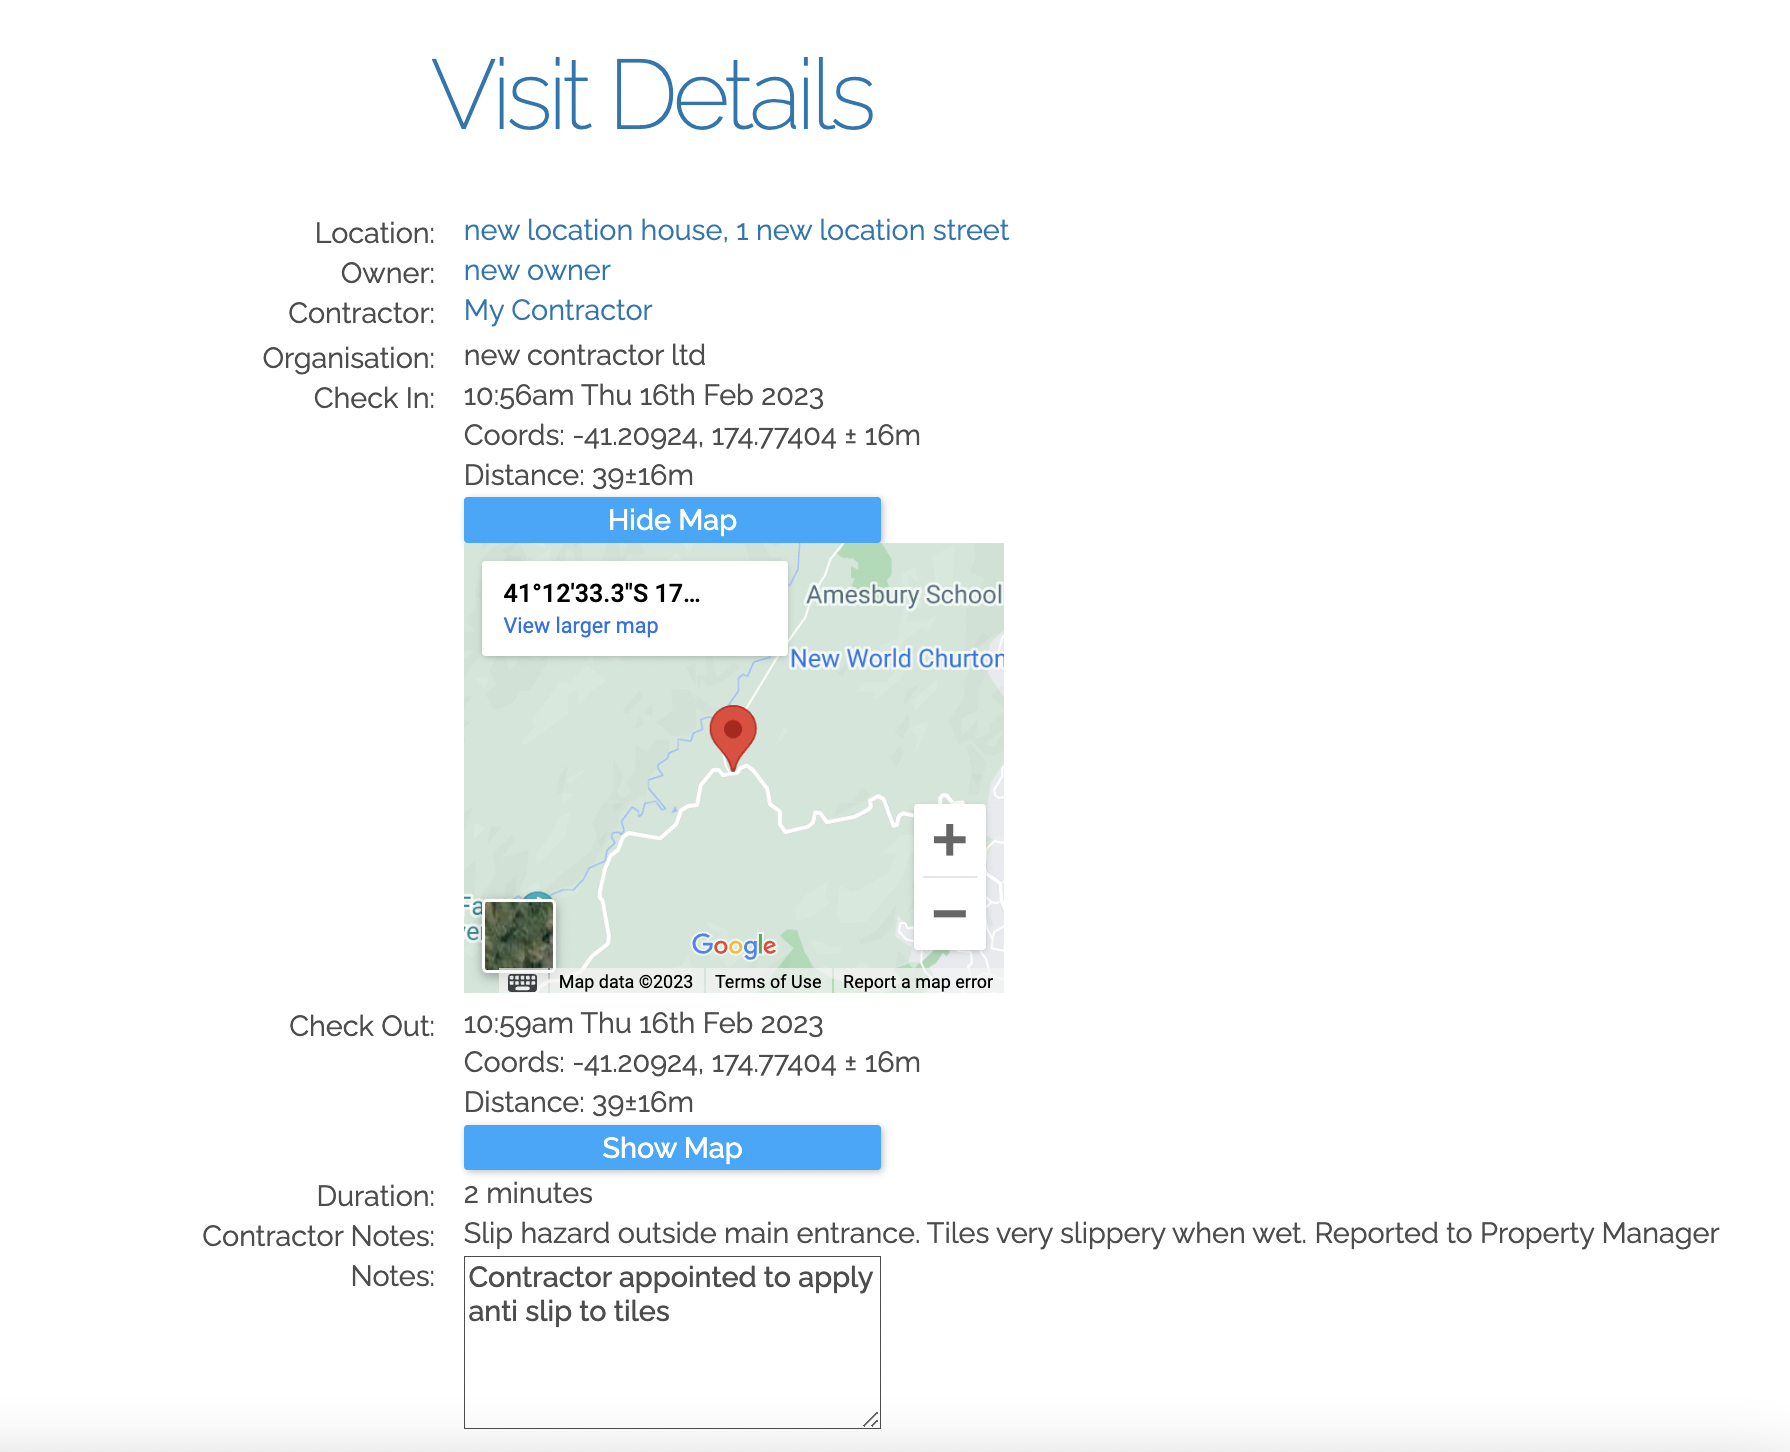The image size is (1790, 1452).
Task: Click the Google logo on the map
Action: pos(733,945)
